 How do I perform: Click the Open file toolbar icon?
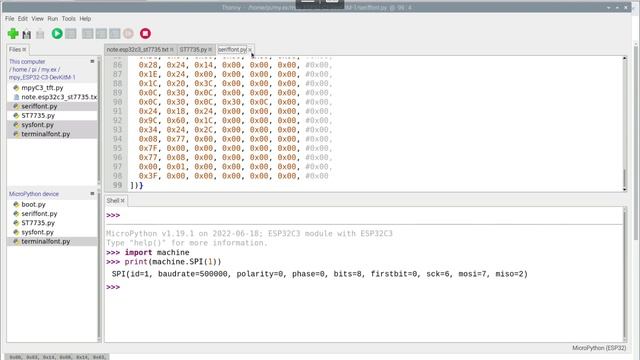pyautogui.click(x=27, y=34)
